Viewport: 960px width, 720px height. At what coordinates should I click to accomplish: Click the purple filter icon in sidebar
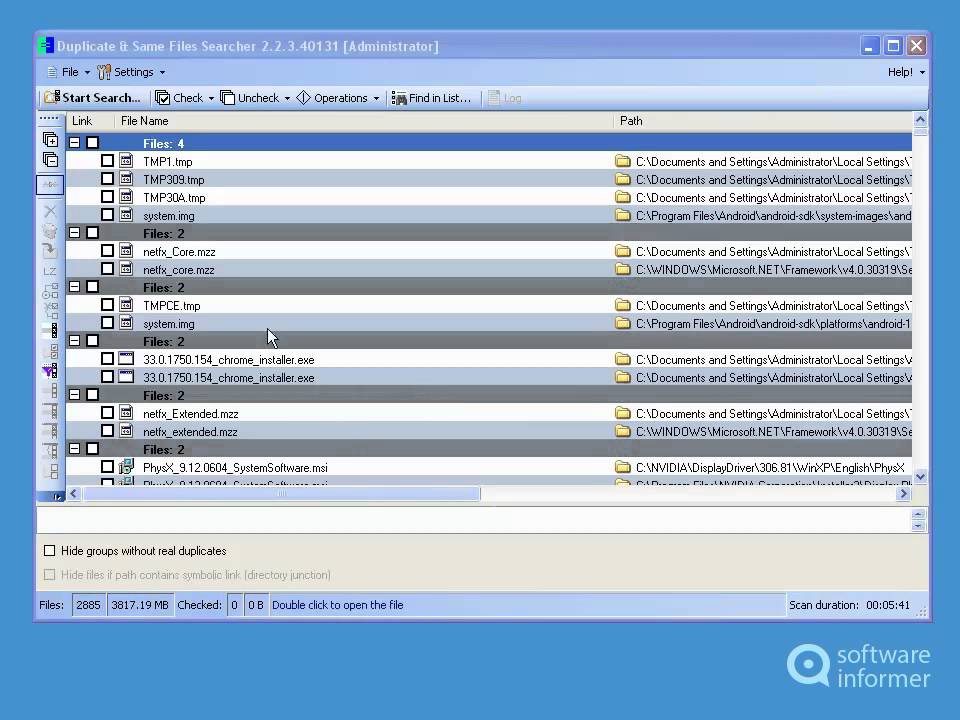[49, 371]
